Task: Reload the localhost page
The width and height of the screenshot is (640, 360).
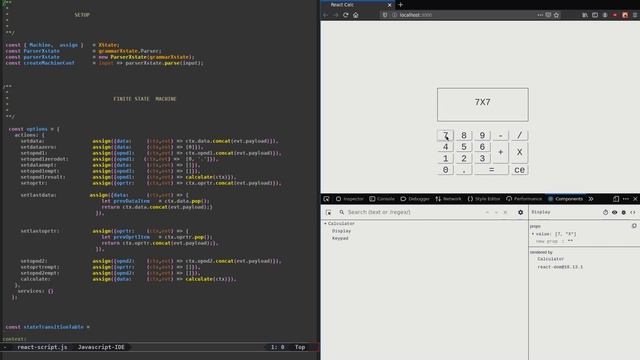Action: 346,15
